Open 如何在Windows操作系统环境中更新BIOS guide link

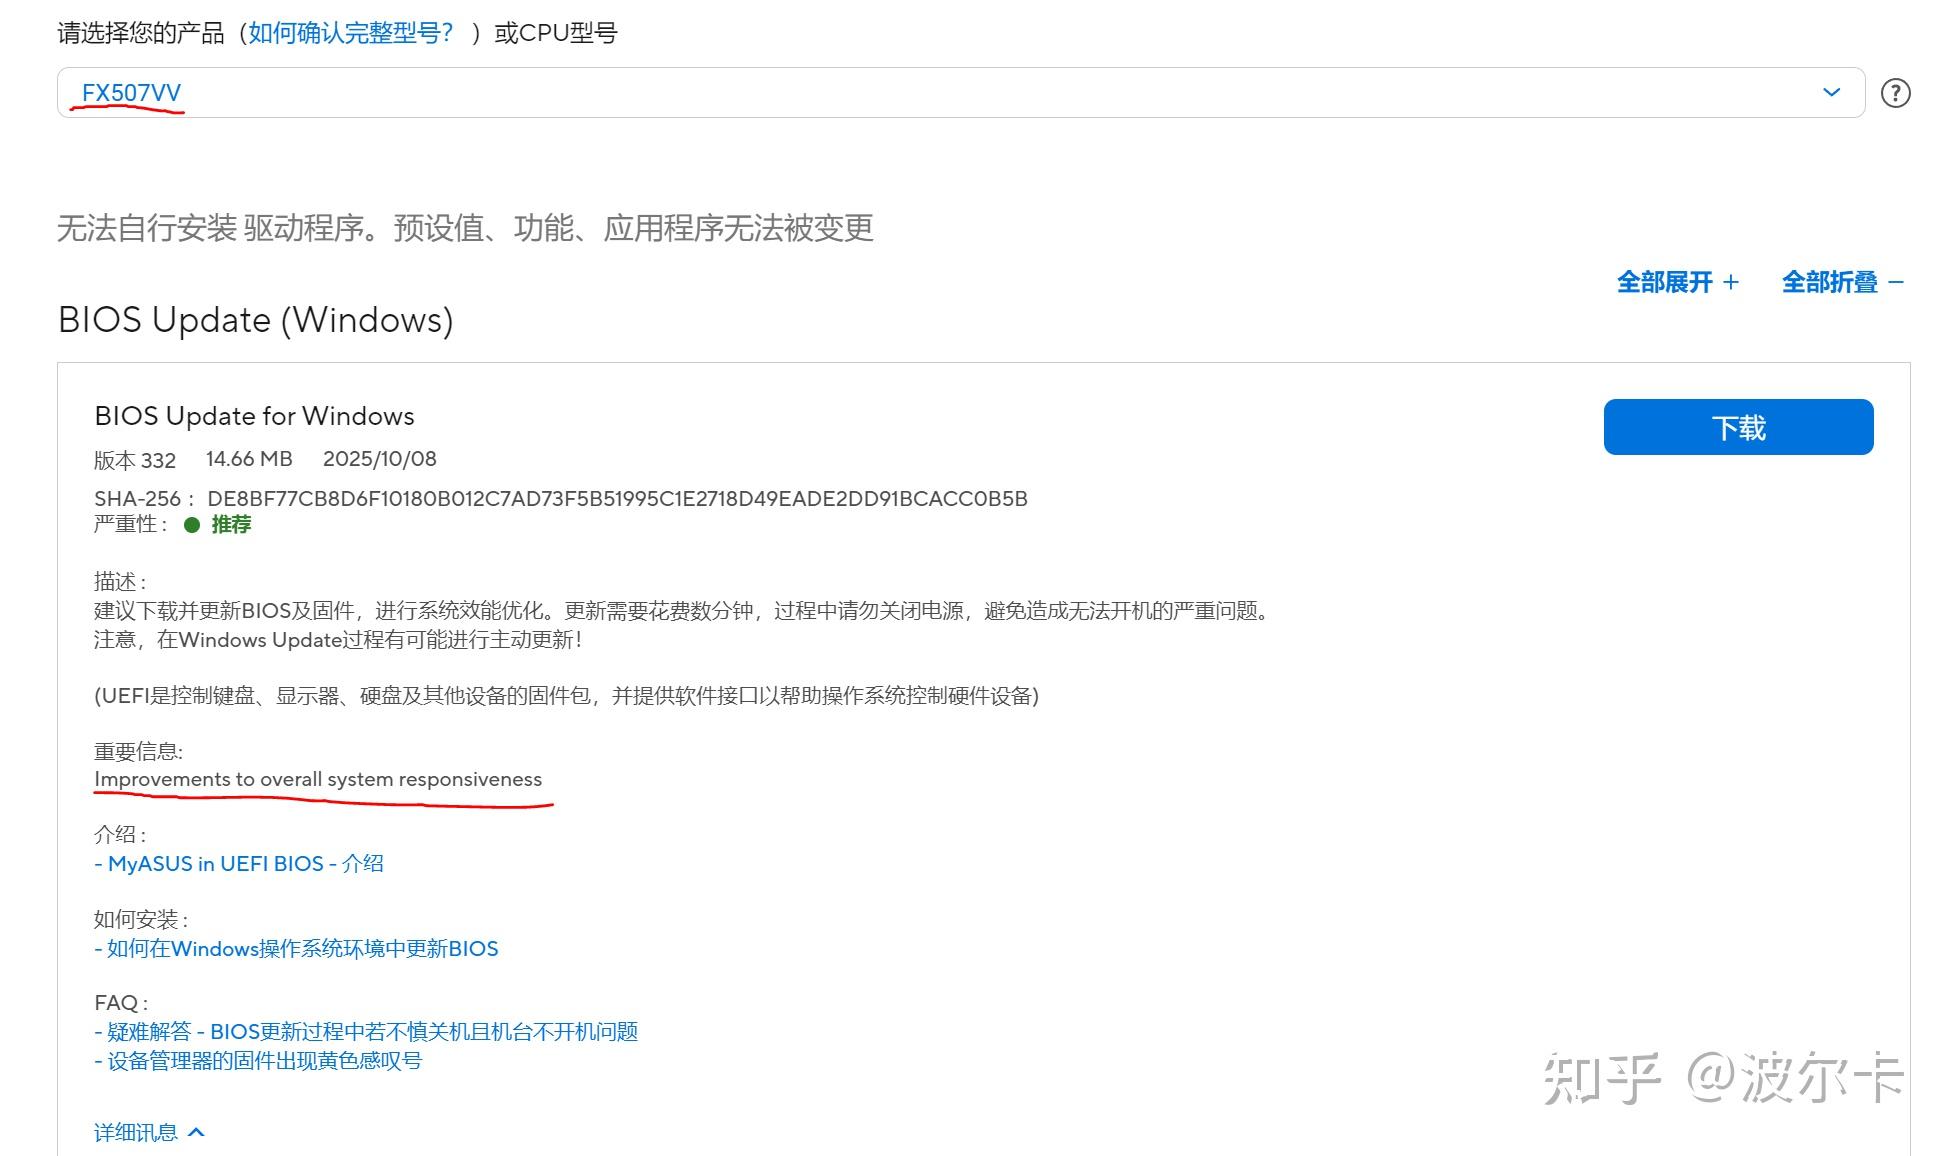click(296, 948)
